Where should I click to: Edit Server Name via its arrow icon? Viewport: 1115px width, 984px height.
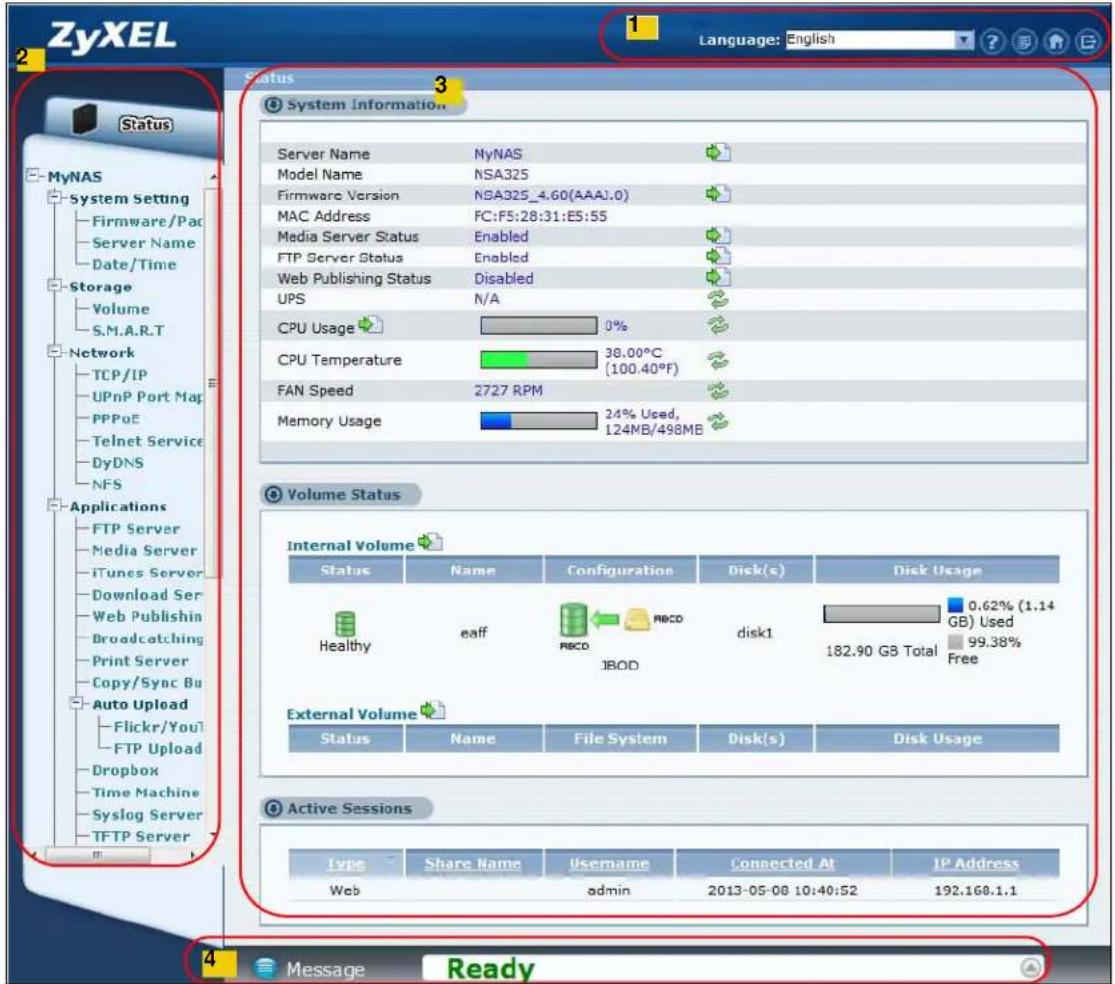click(718, 152)
